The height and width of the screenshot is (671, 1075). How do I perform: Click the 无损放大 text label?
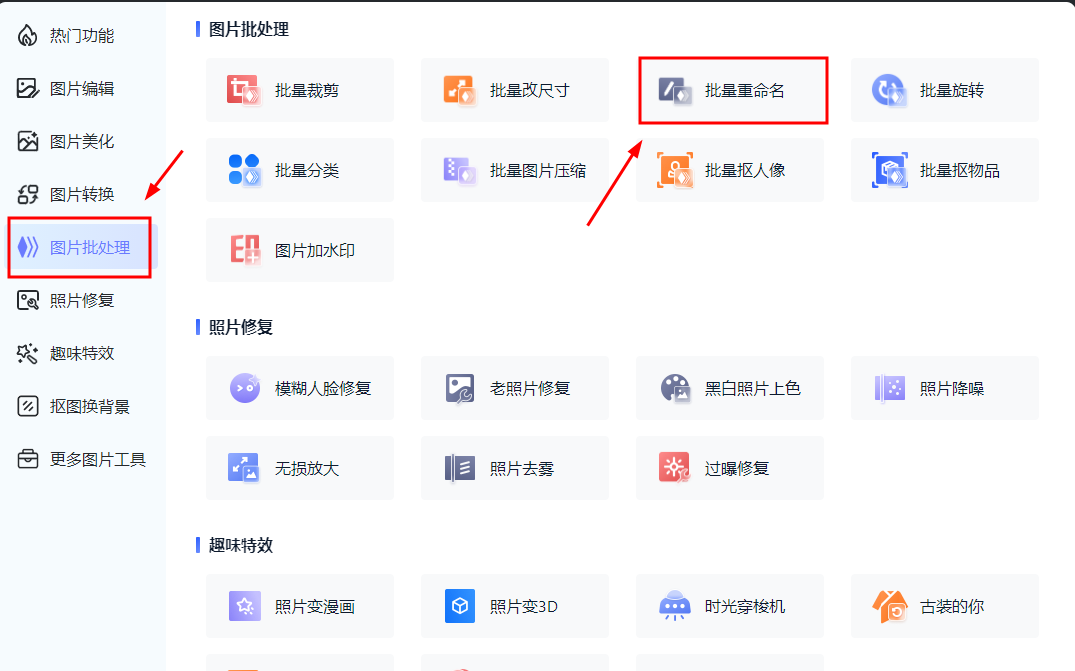(x=307, y=469)
